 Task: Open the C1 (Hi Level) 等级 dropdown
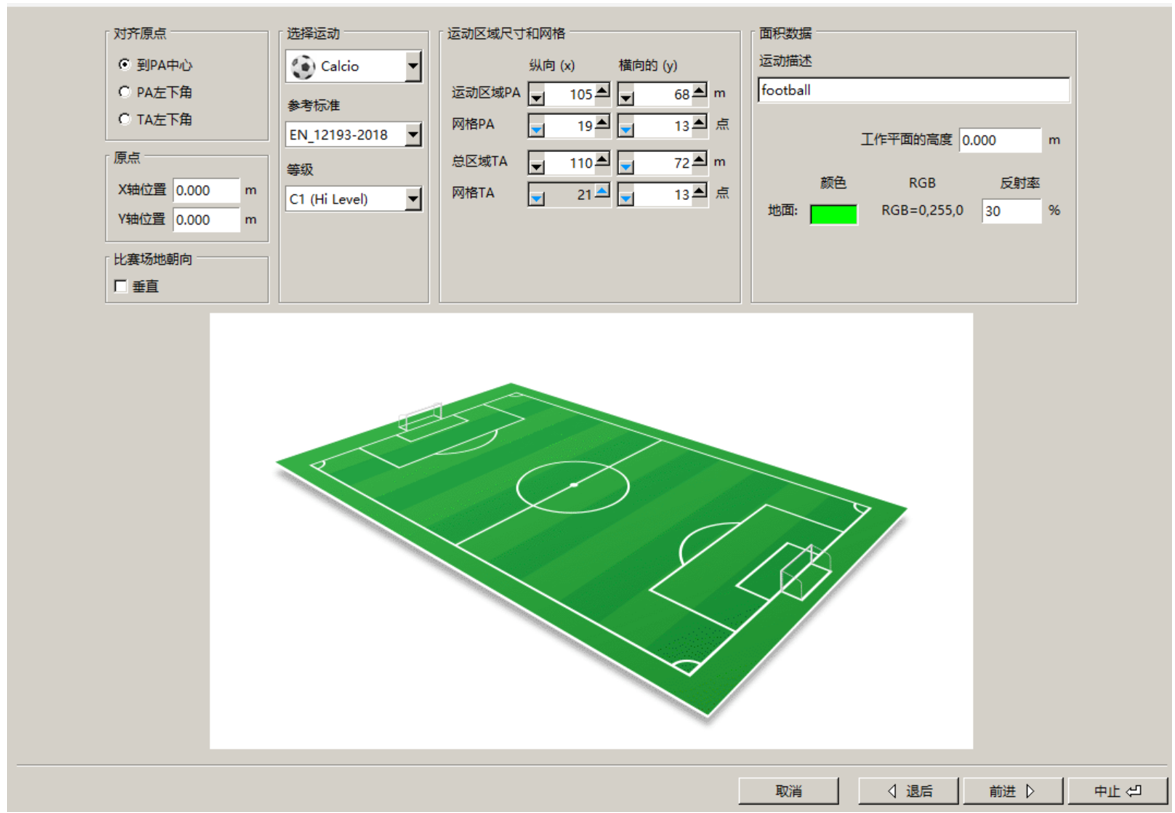tap(412, 199)
